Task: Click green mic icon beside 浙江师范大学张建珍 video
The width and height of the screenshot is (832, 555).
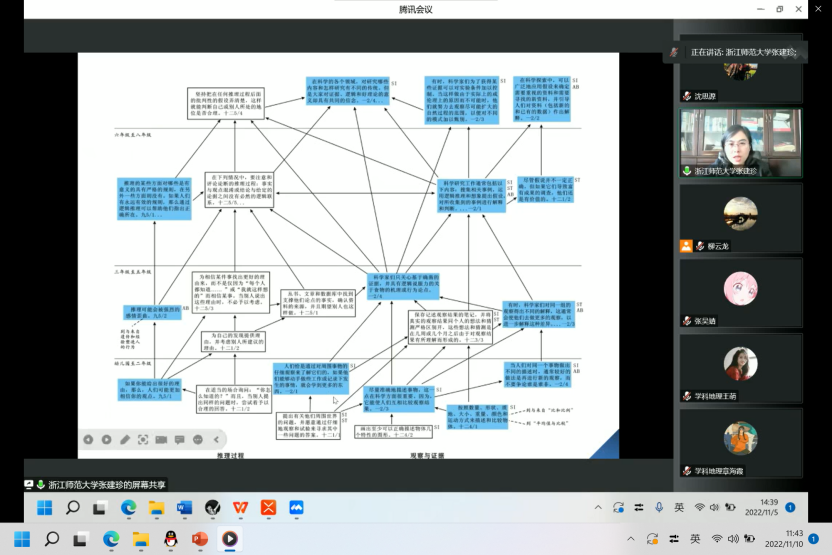Action: pos(687,171)
